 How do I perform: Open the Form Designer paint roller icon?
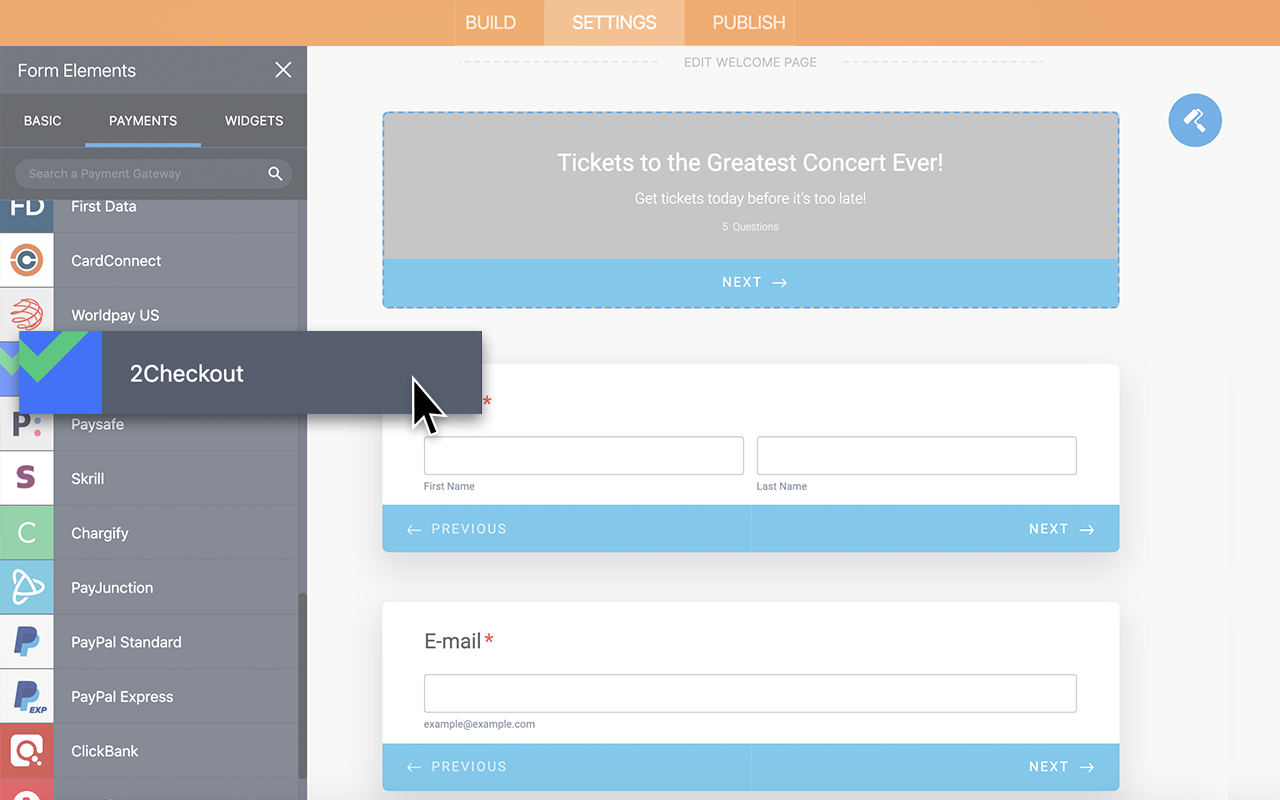point(1195,120)
